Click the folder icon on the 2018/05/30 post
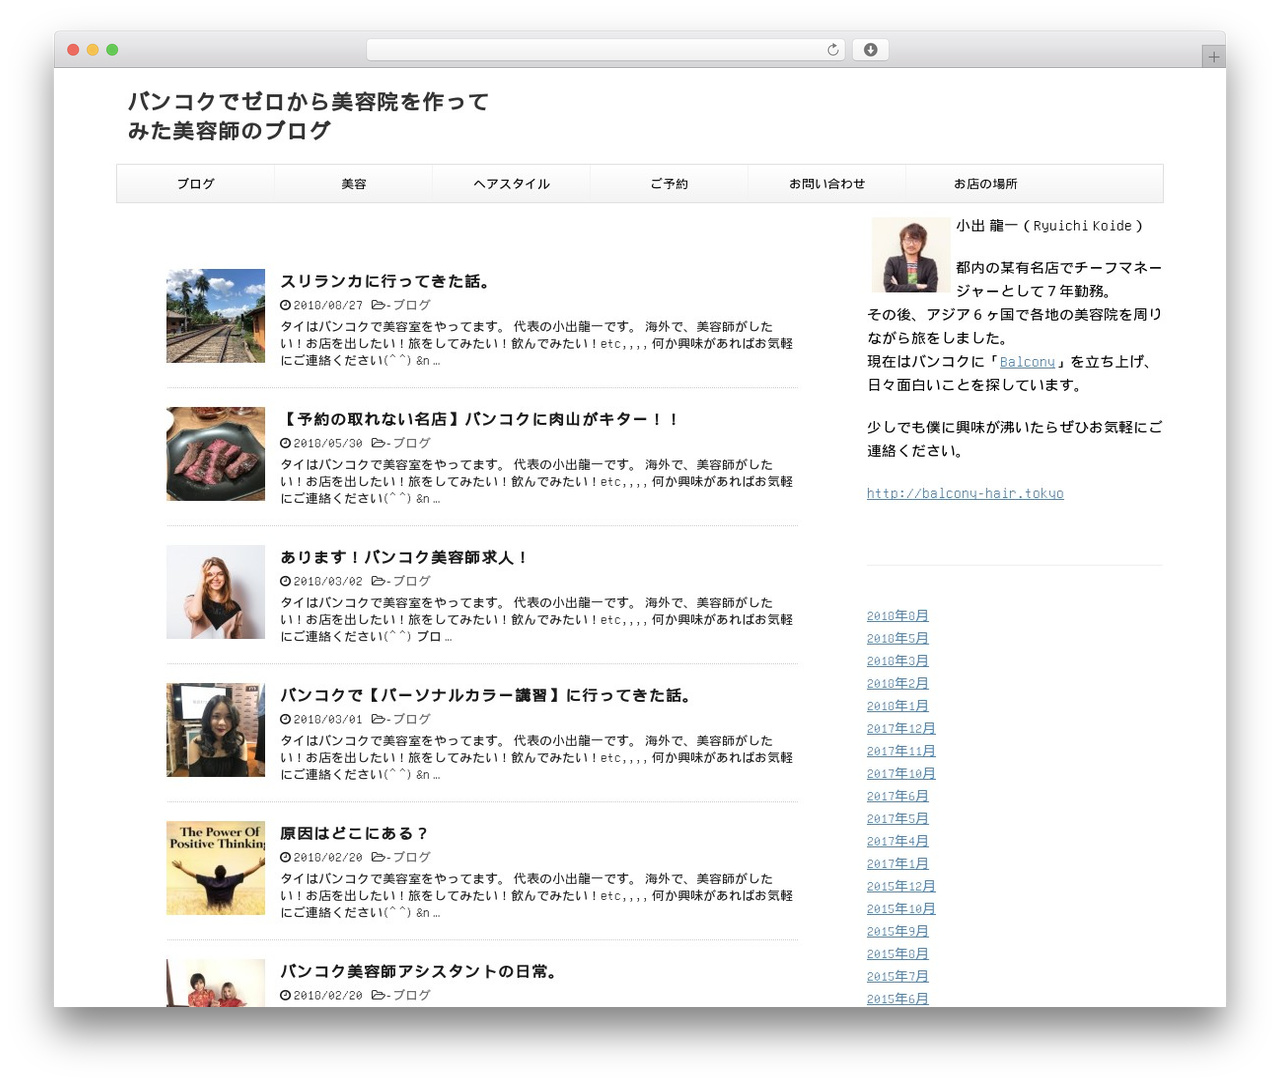This screenshot has width=1280, height=1084. pyautogui.click(x=378, y=443)
